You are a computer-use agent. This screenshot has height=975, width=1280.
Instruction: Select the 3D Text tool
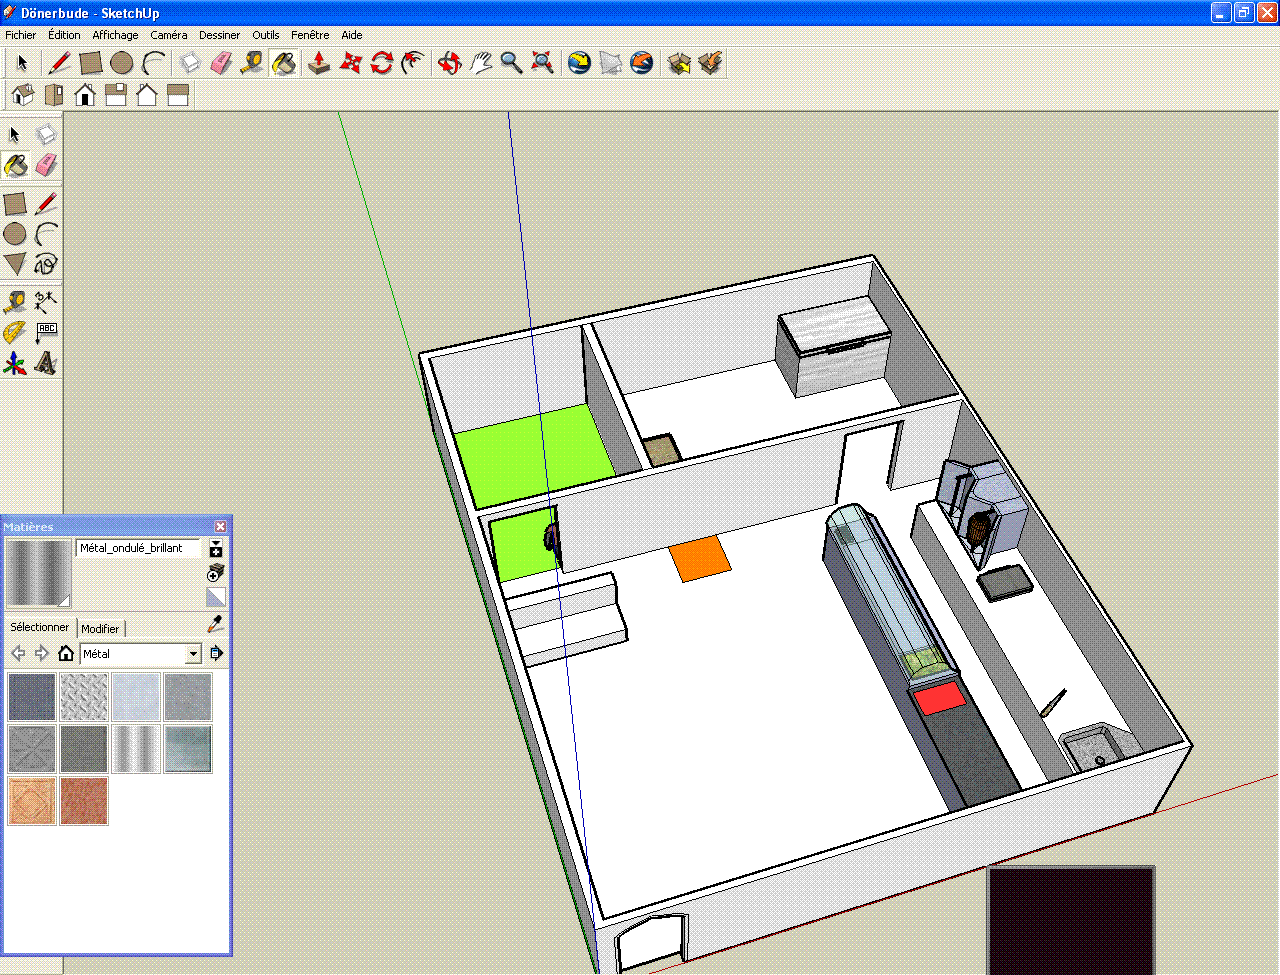pos(46,363)
